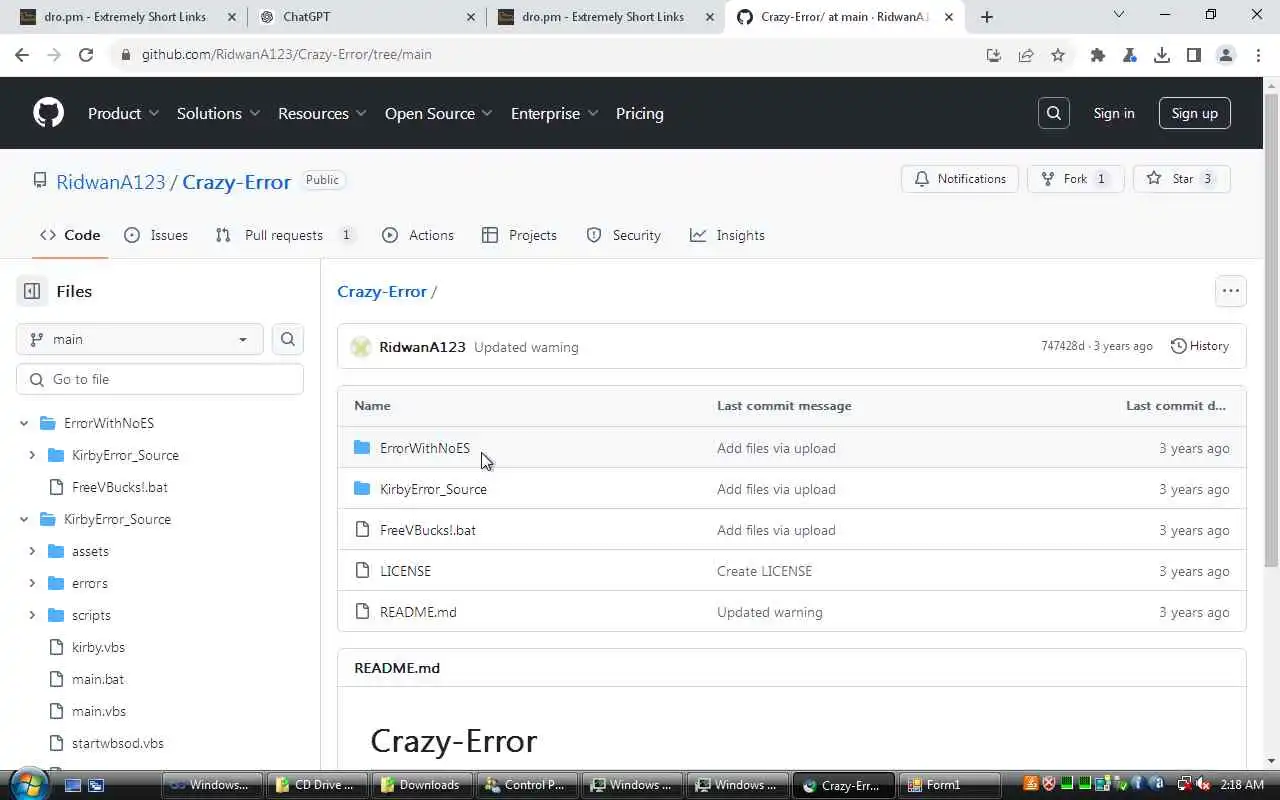Image resolution: width=1280 pixels, height=800 pixels.
Task: Reload the page
Action: (86, 55)
